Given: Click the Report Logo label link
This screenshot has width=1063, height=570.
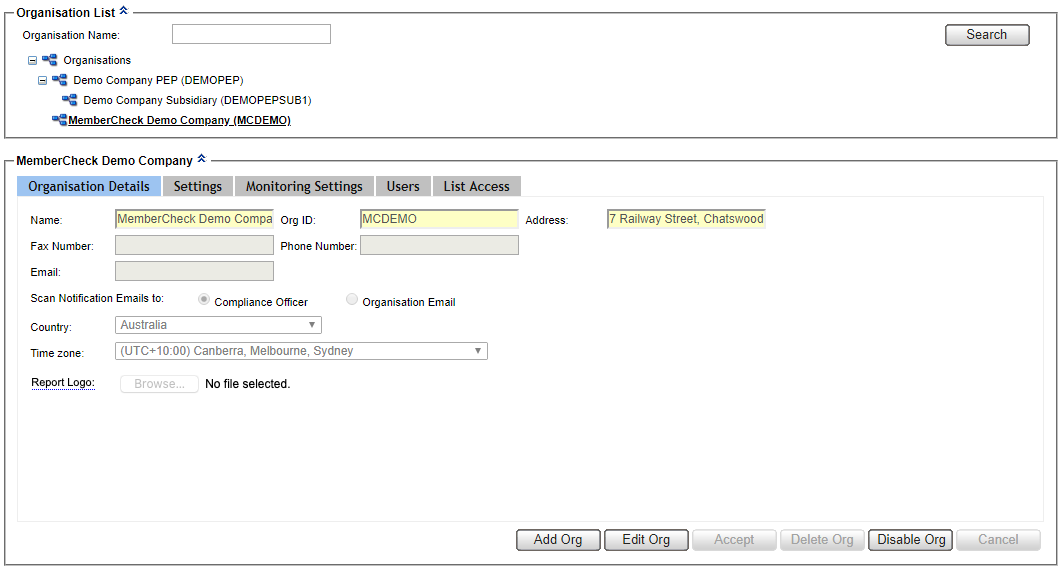Looking at the screenshot, I should (x=63, y=383).
